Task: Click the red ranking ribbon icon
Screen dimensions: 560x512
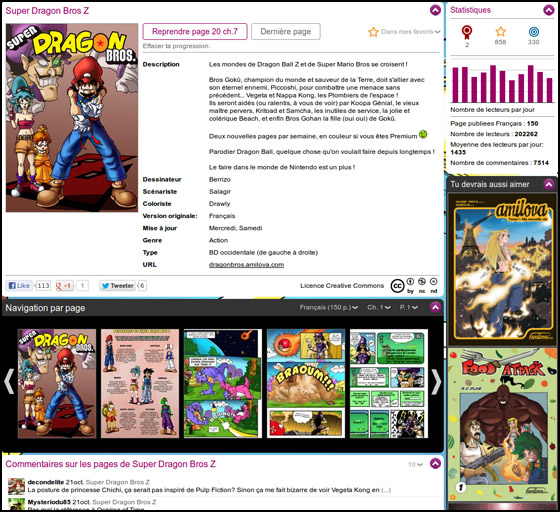Action: pos(466,32)
